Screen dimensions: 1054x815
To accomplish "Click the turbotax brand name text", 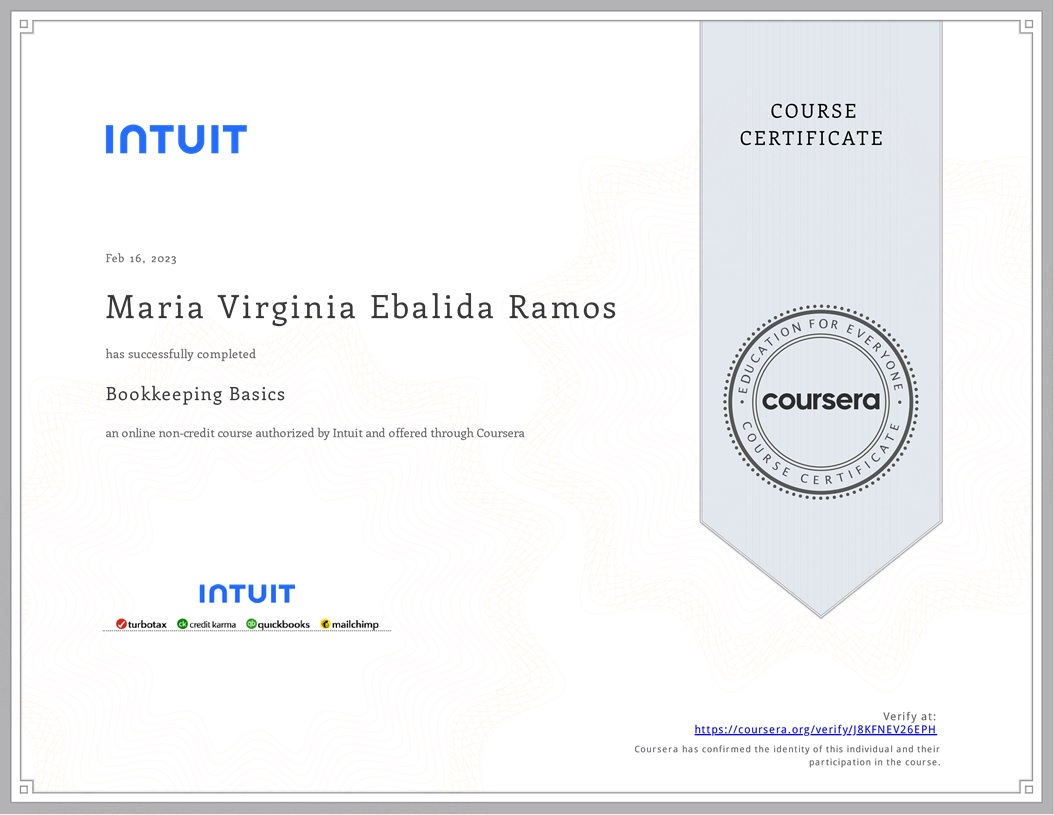I will point(146,624).
